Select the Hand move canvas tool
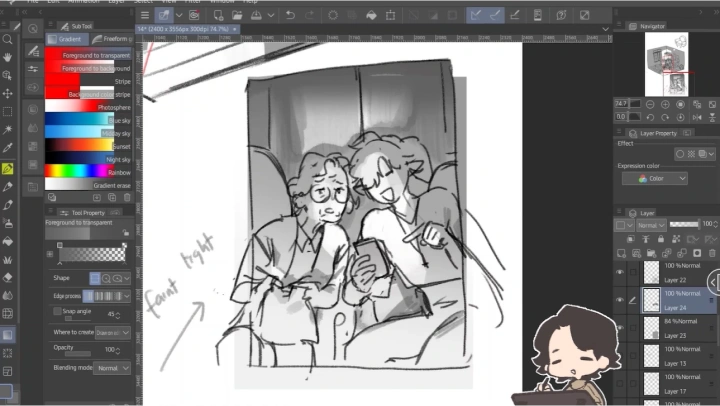 click(x=7, y=57)
